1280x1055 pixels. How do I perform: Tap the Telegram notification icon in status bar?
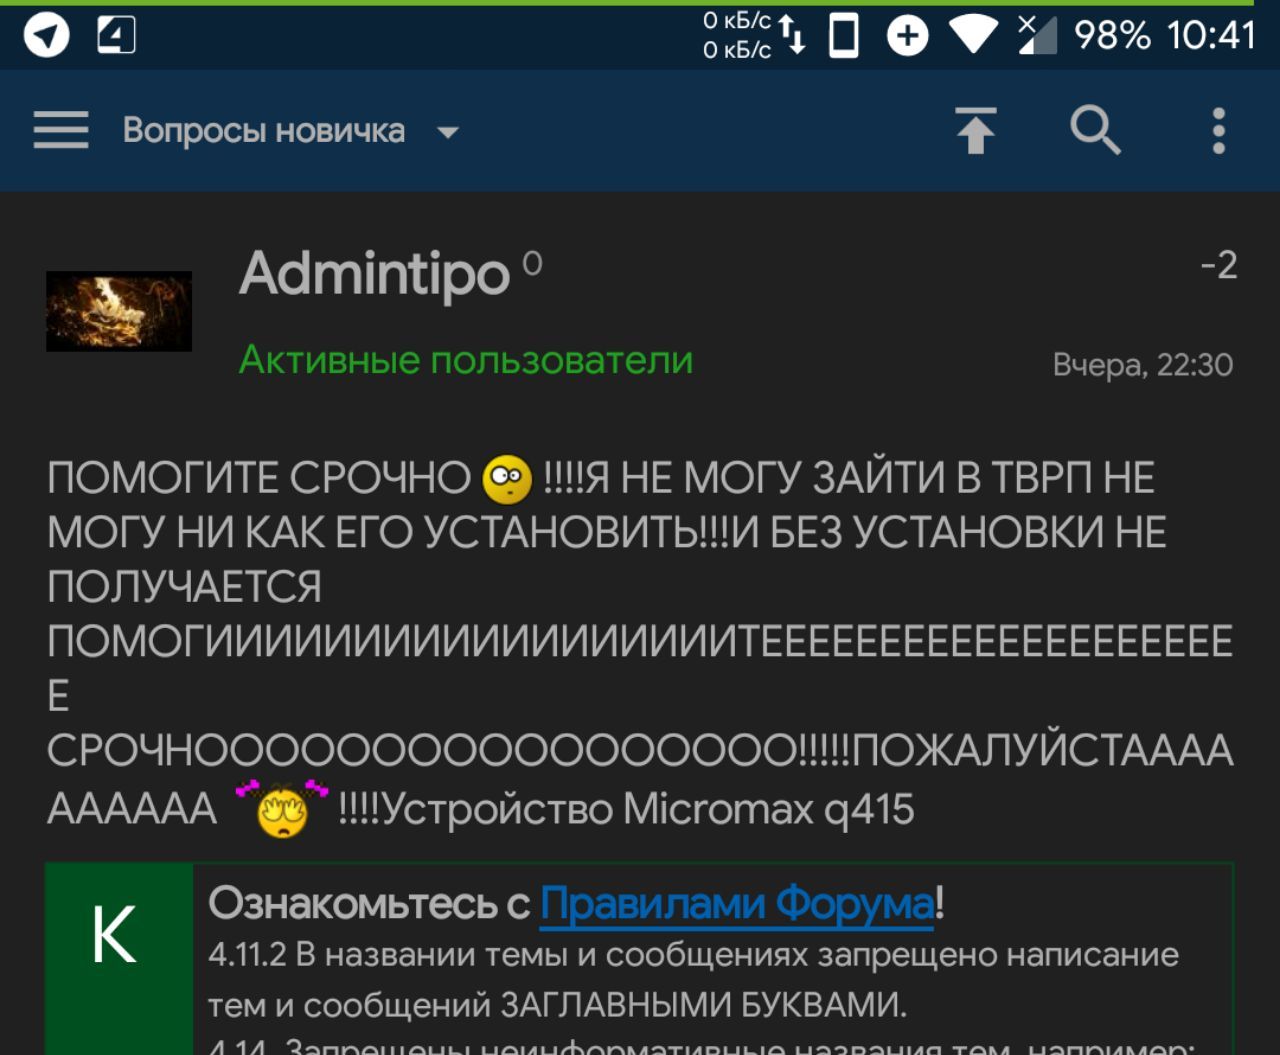(x=46, y=37)
